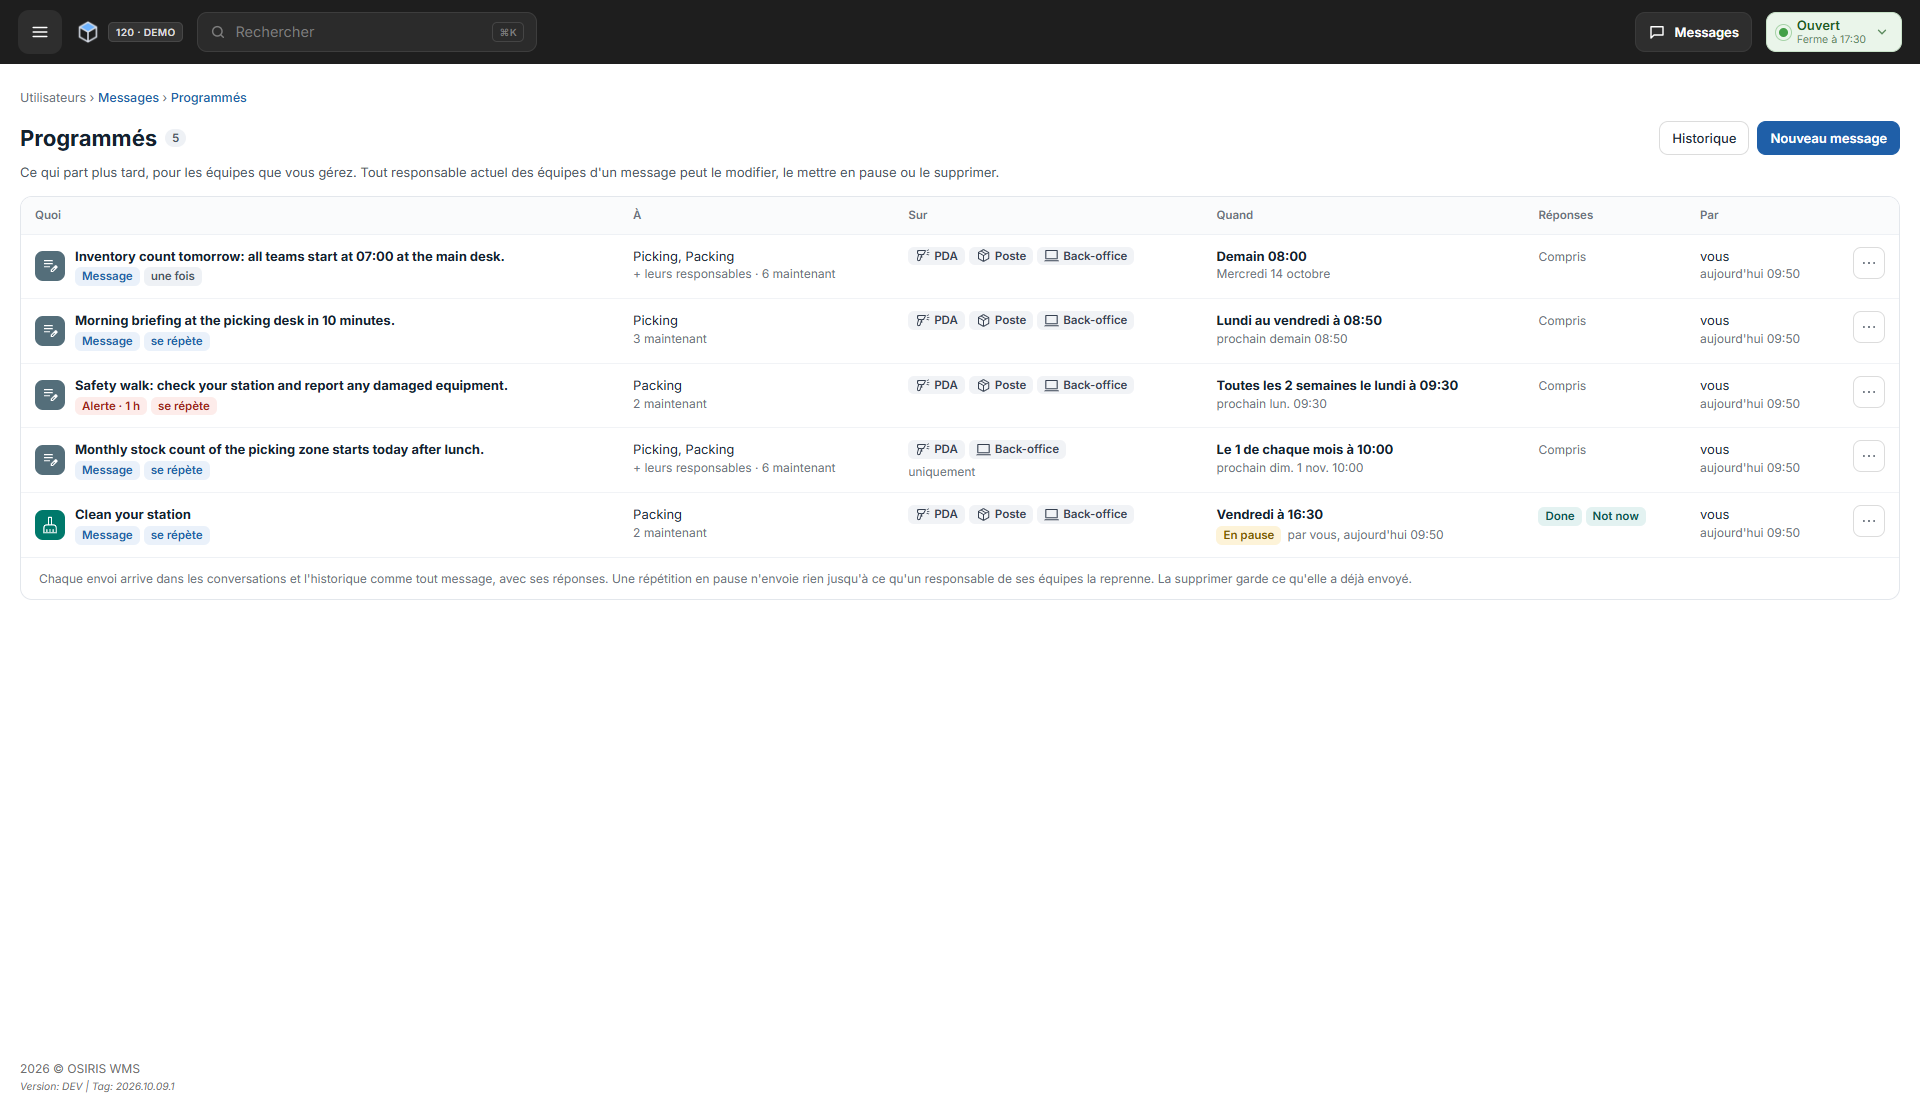Viewport: 1920px width, 1120px height.
Task: Go to Messages breadcrumb link
Action: tap(128, 98)
